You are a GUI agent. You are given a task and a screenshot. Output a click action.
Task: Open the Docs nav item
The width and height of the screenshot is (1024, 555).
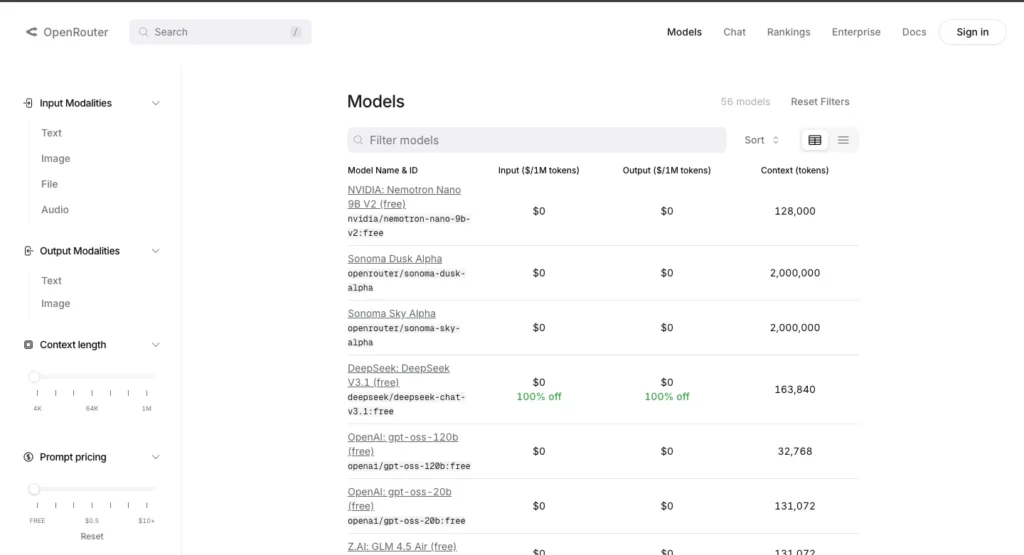tap(914, 32)
